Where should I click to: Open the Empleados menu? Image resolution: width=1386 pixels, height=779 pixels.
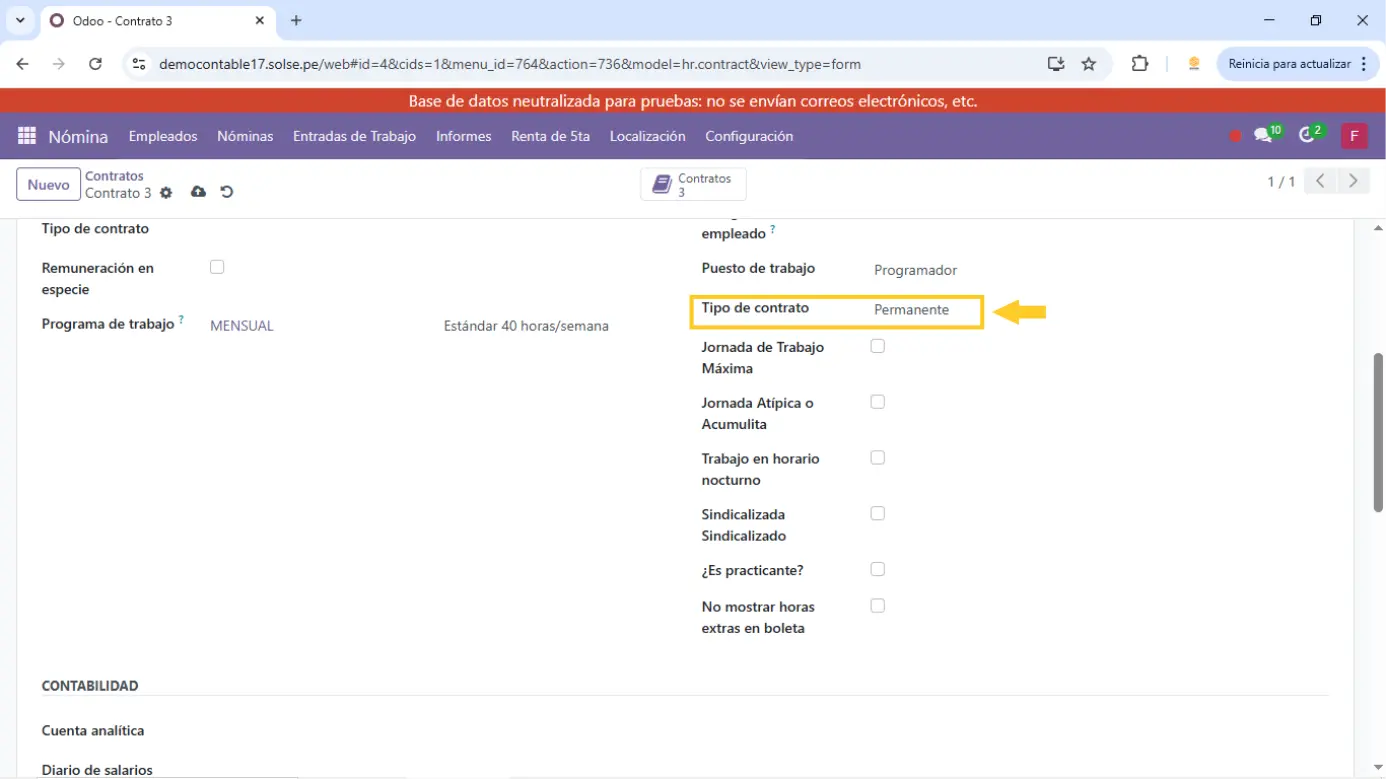(x=163, y=136)
